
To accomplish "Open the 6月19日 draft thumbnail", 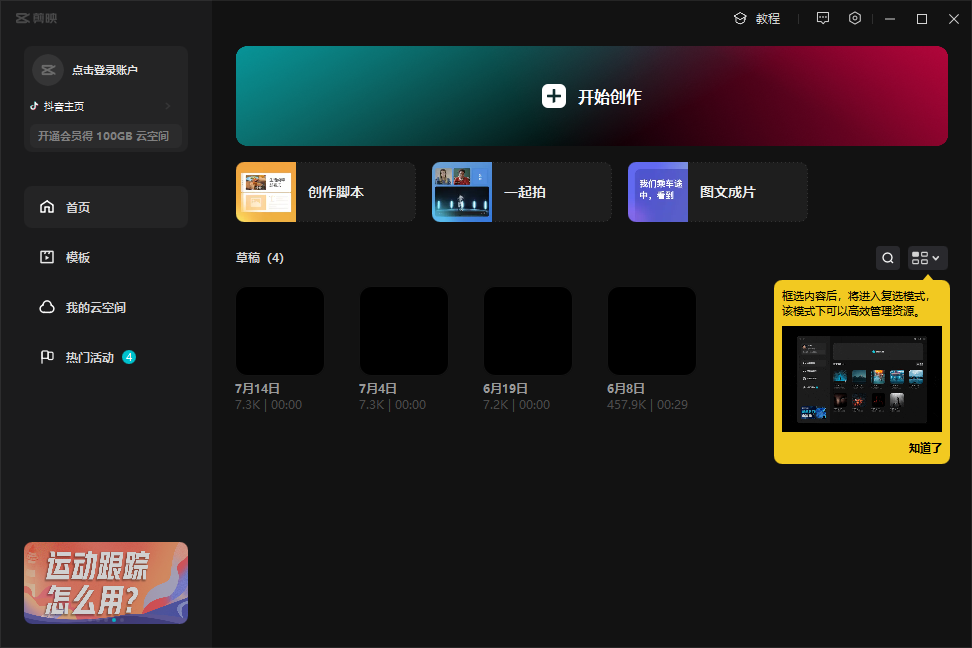I will pos(528,331).
